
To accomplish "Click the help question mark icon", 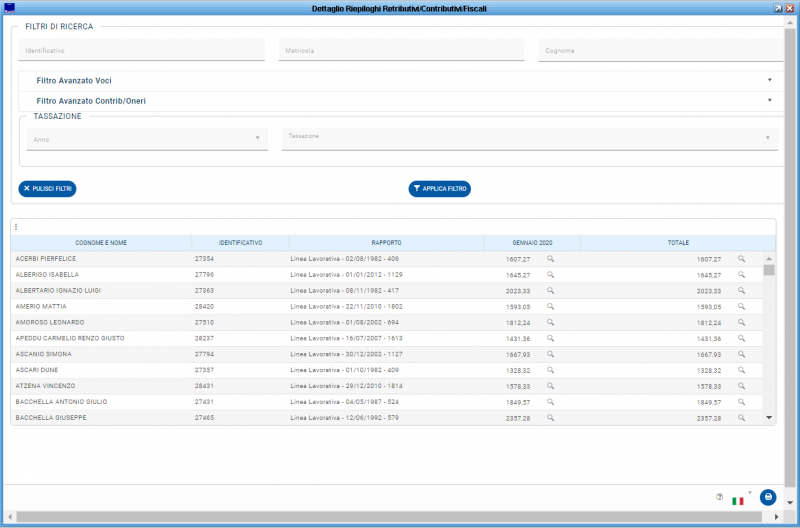I will tap(719, 497).
